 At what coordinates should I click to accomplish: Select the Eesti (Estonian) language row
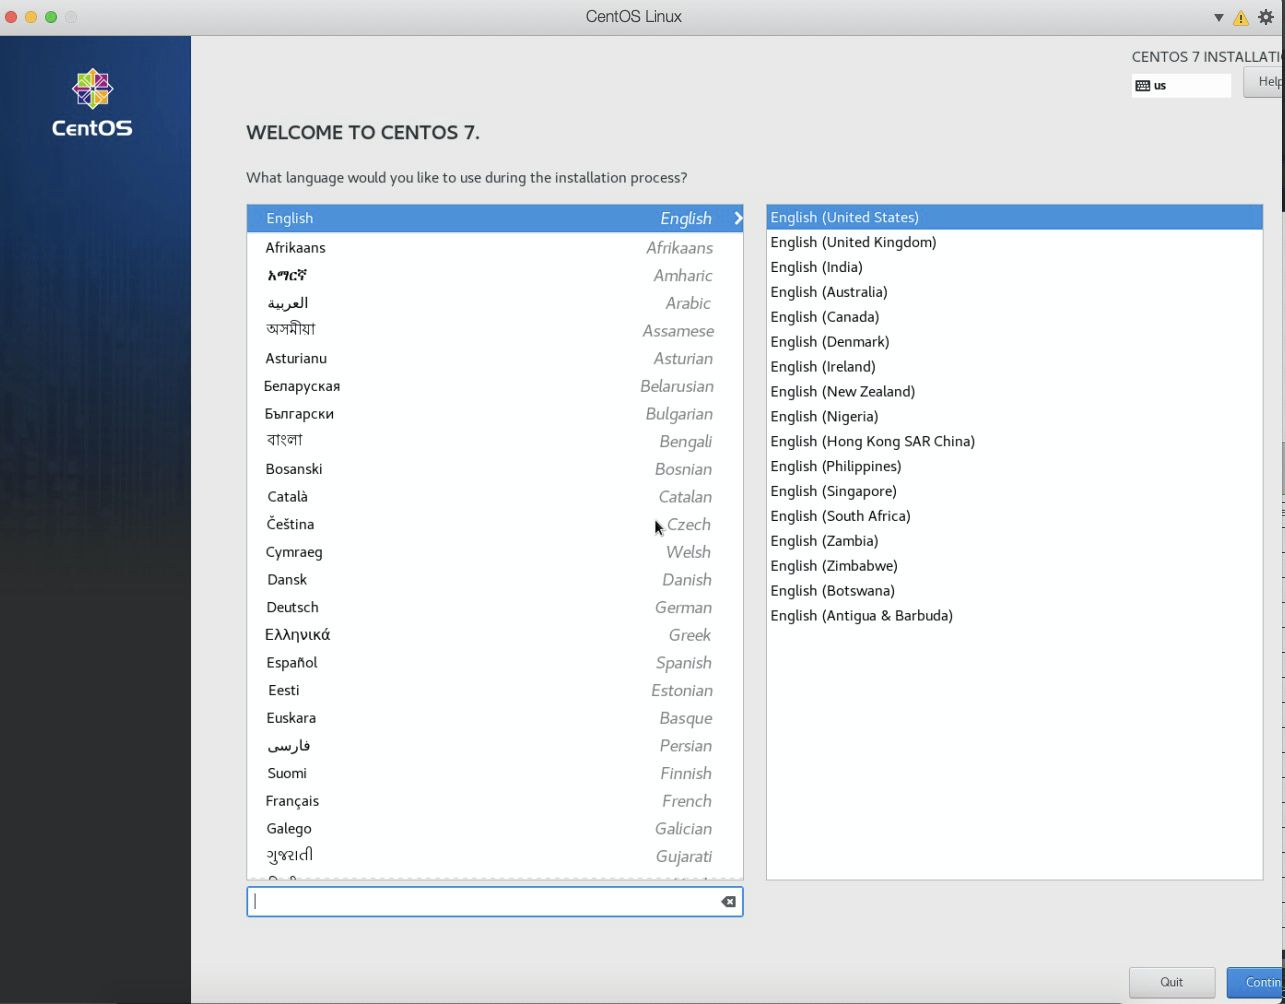pos(495,691)
